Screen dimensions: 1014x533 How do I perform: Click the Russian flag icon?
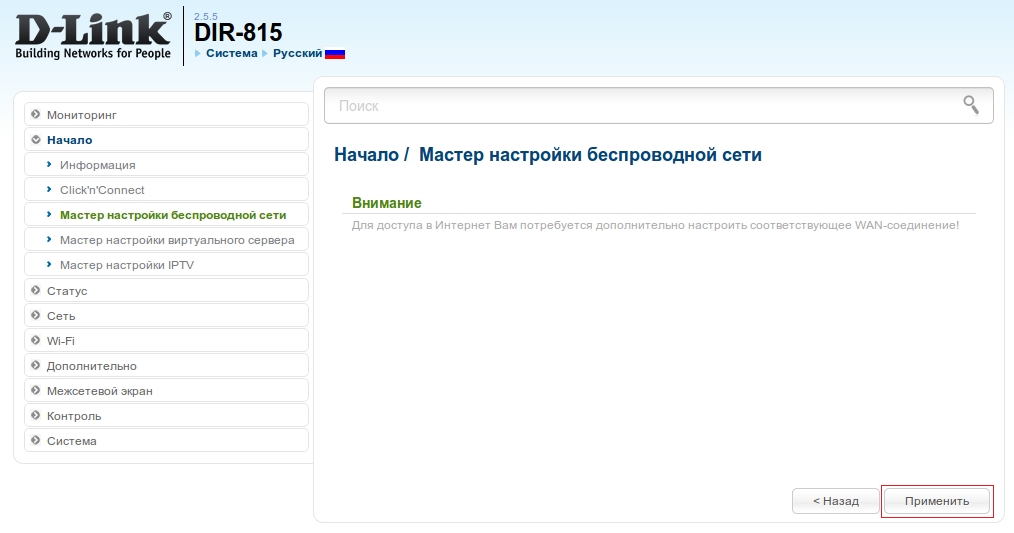tap(335, 53)
